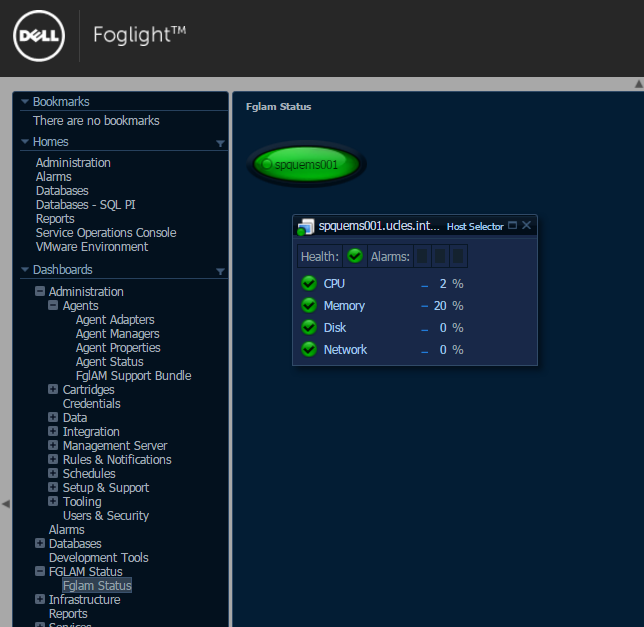The width and height of the screenshot is (644, 627).
Task: Expand the Data tree node
Action: point(53,417)
